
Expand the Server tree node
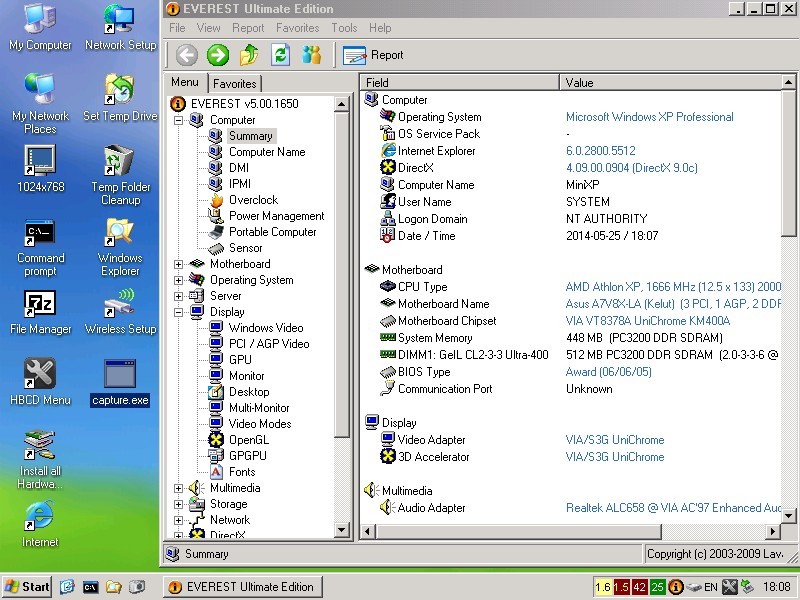click(x=178, y=296)
